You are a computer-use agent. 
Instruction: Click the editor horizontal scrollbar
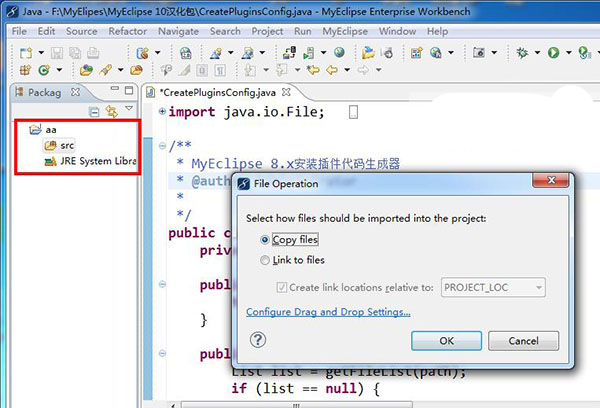297,405
